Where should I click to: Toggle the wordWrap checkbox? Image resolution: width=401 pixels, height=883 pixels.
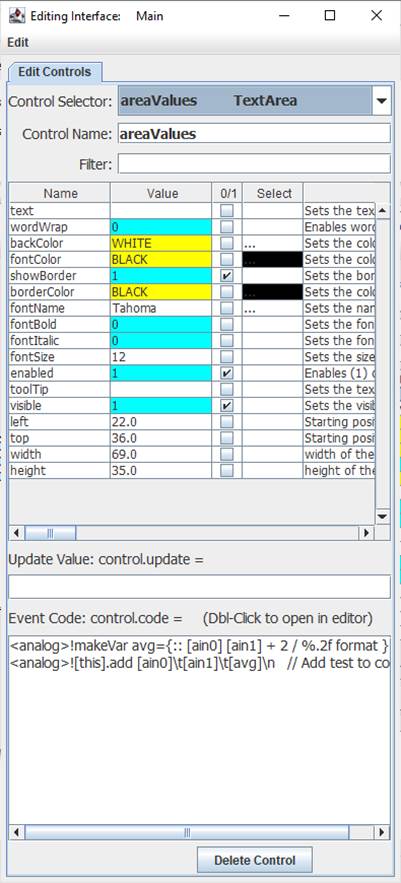(226, 228)
